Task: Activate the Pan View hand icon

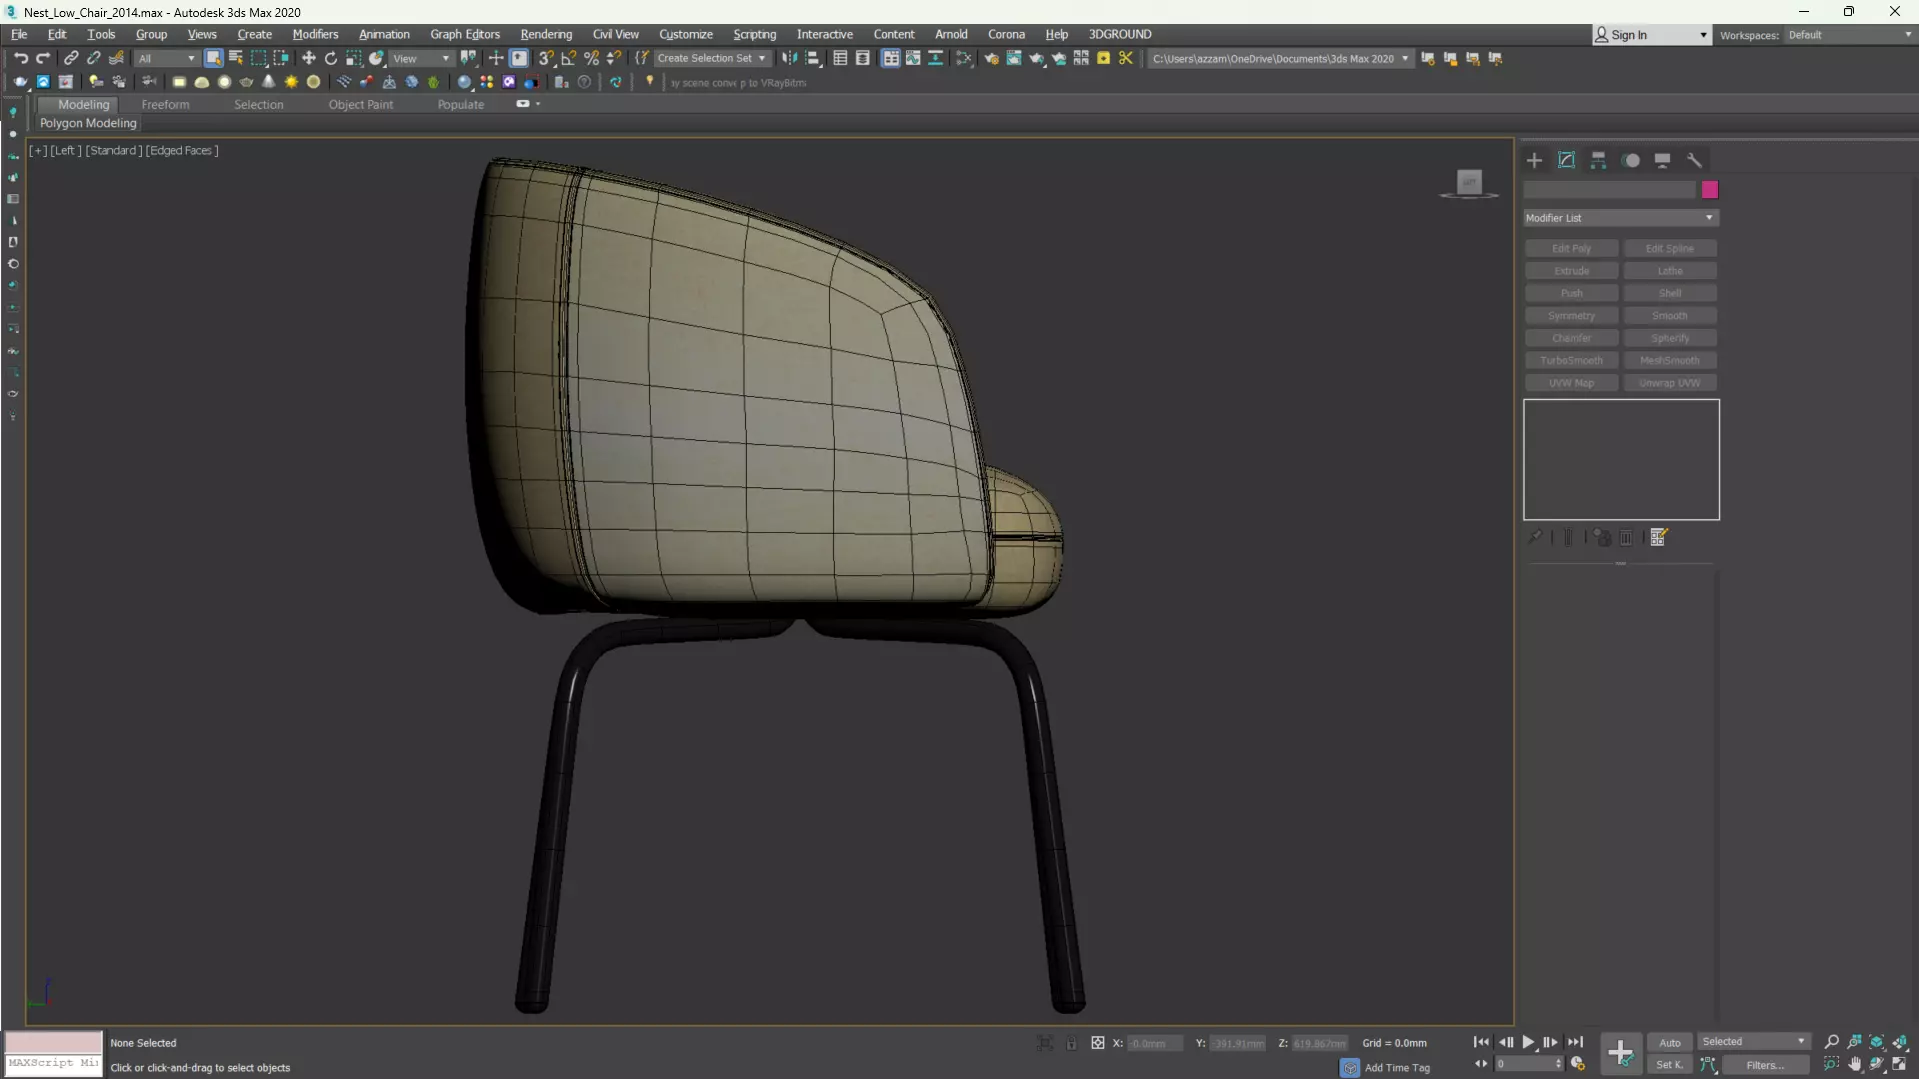Action: point(1855,1065)
